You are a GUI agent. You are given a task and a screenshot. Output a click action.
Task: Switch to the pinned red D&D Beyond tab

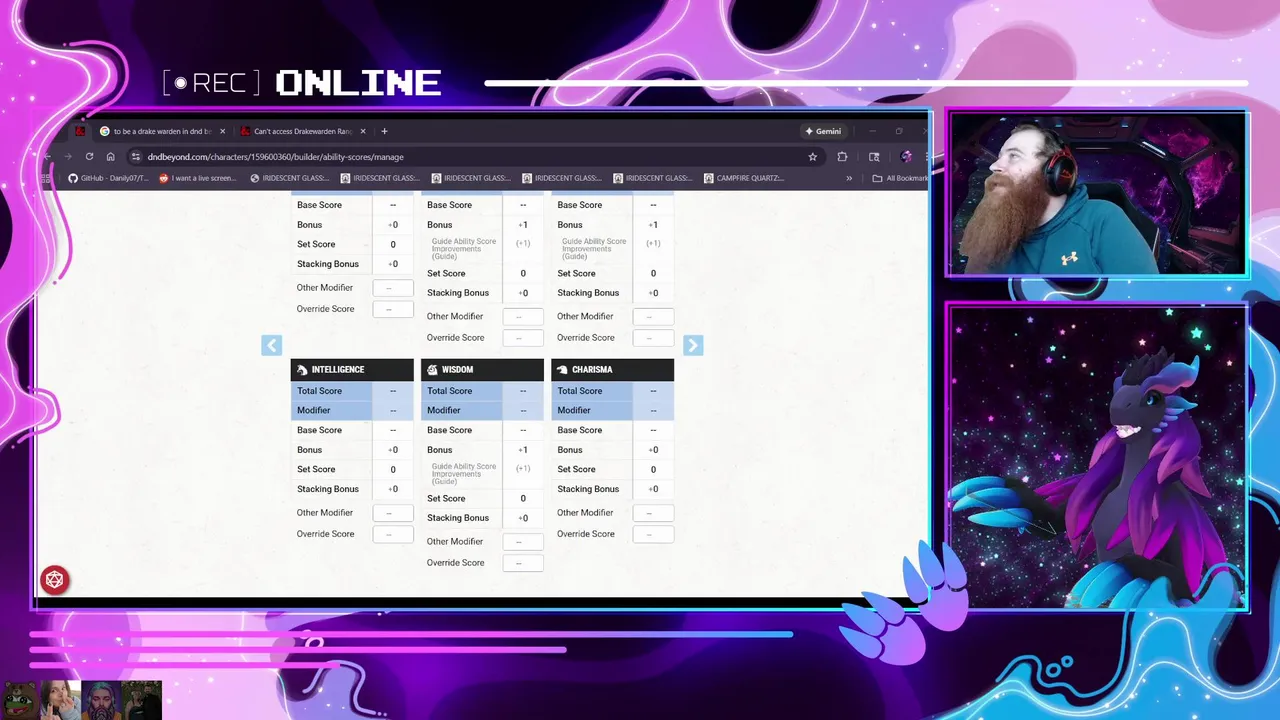point(80,131)
